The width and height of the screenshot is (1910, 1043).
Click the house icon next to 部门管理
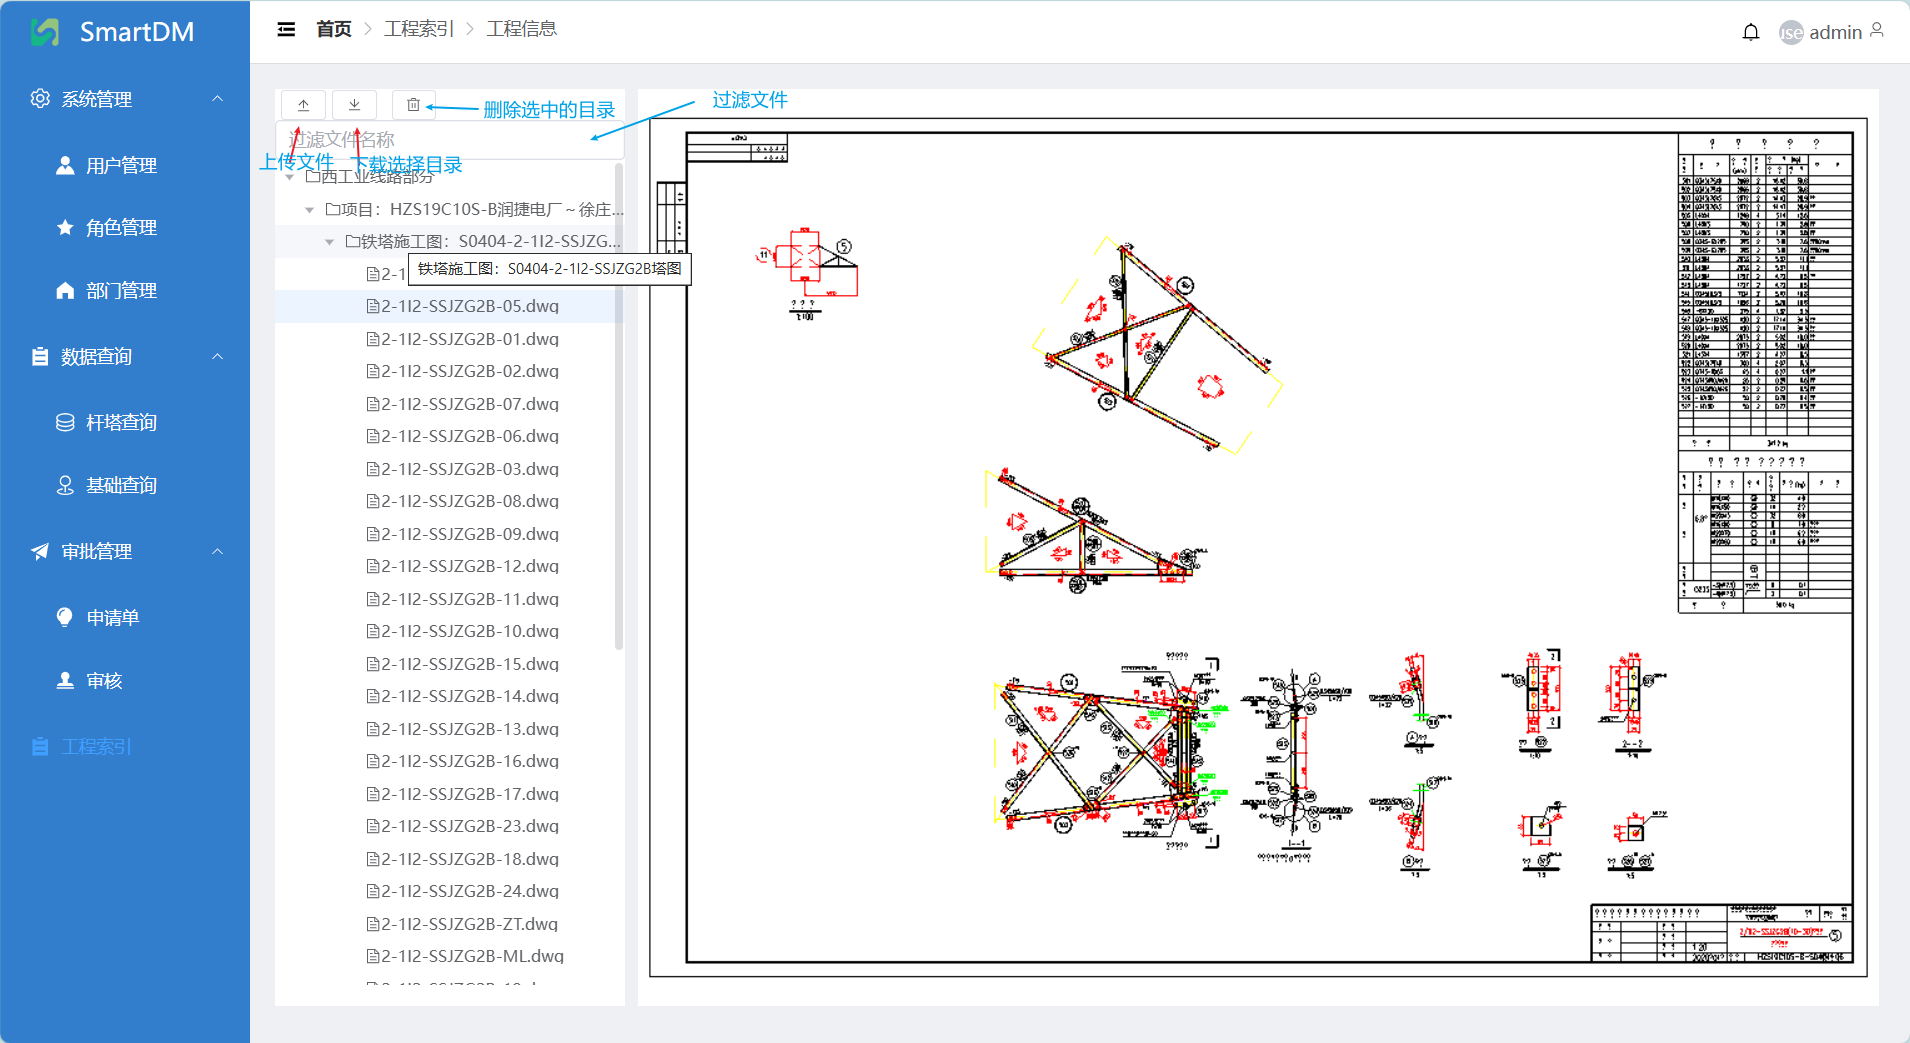pyautogui.click(x=65, y=290)
